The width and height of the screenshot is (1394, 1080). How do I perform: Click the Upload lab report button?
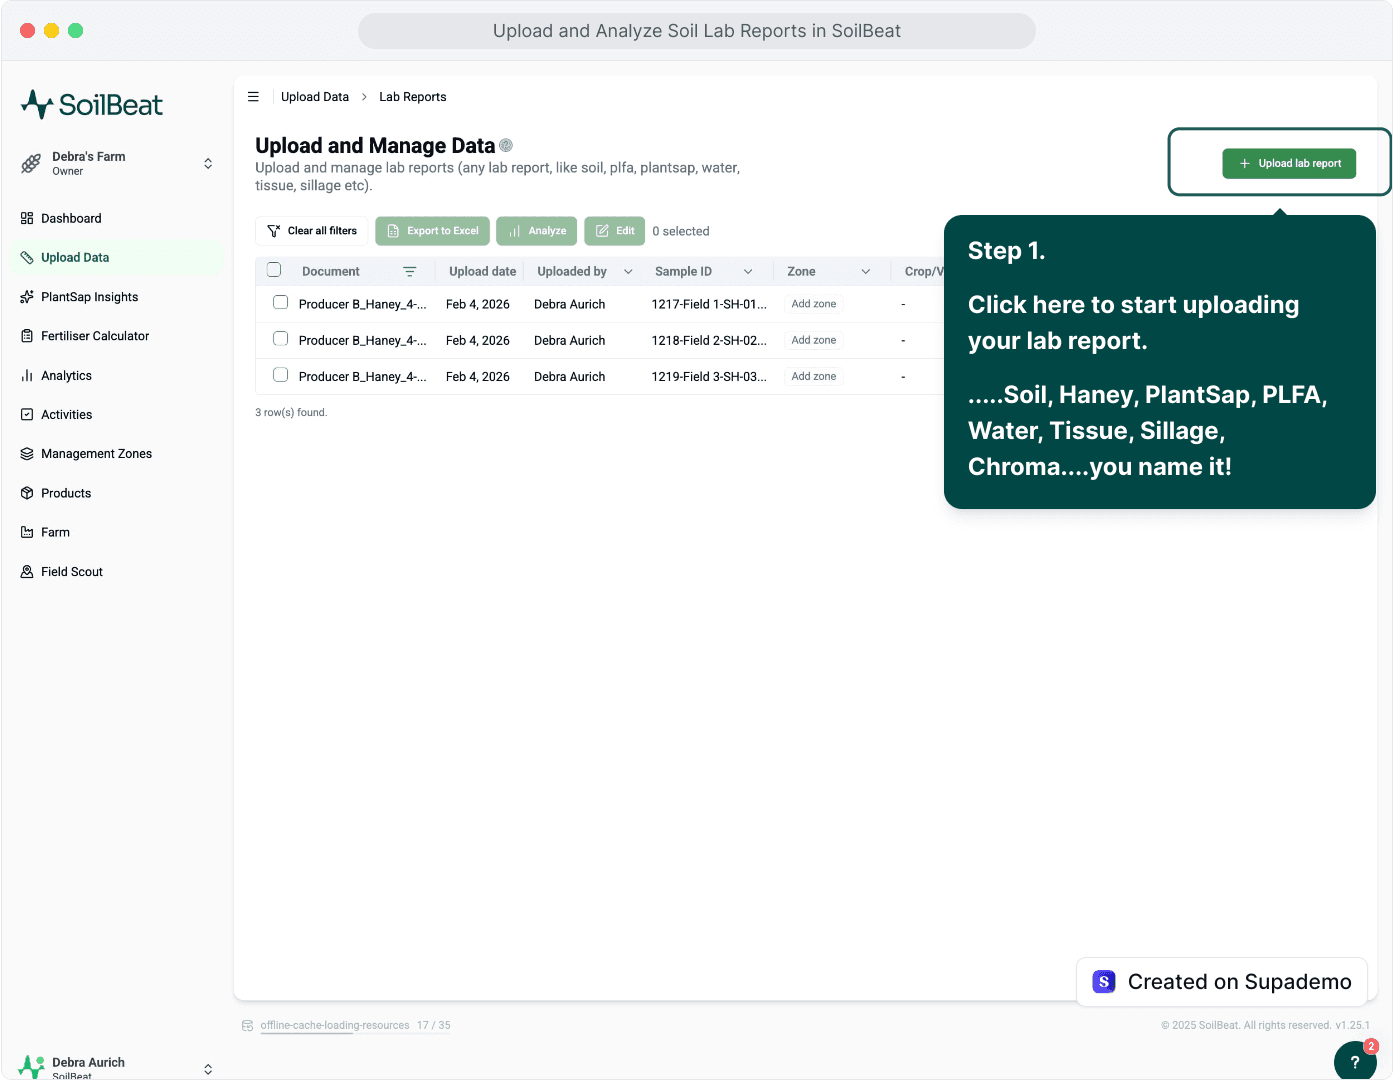1289,164
